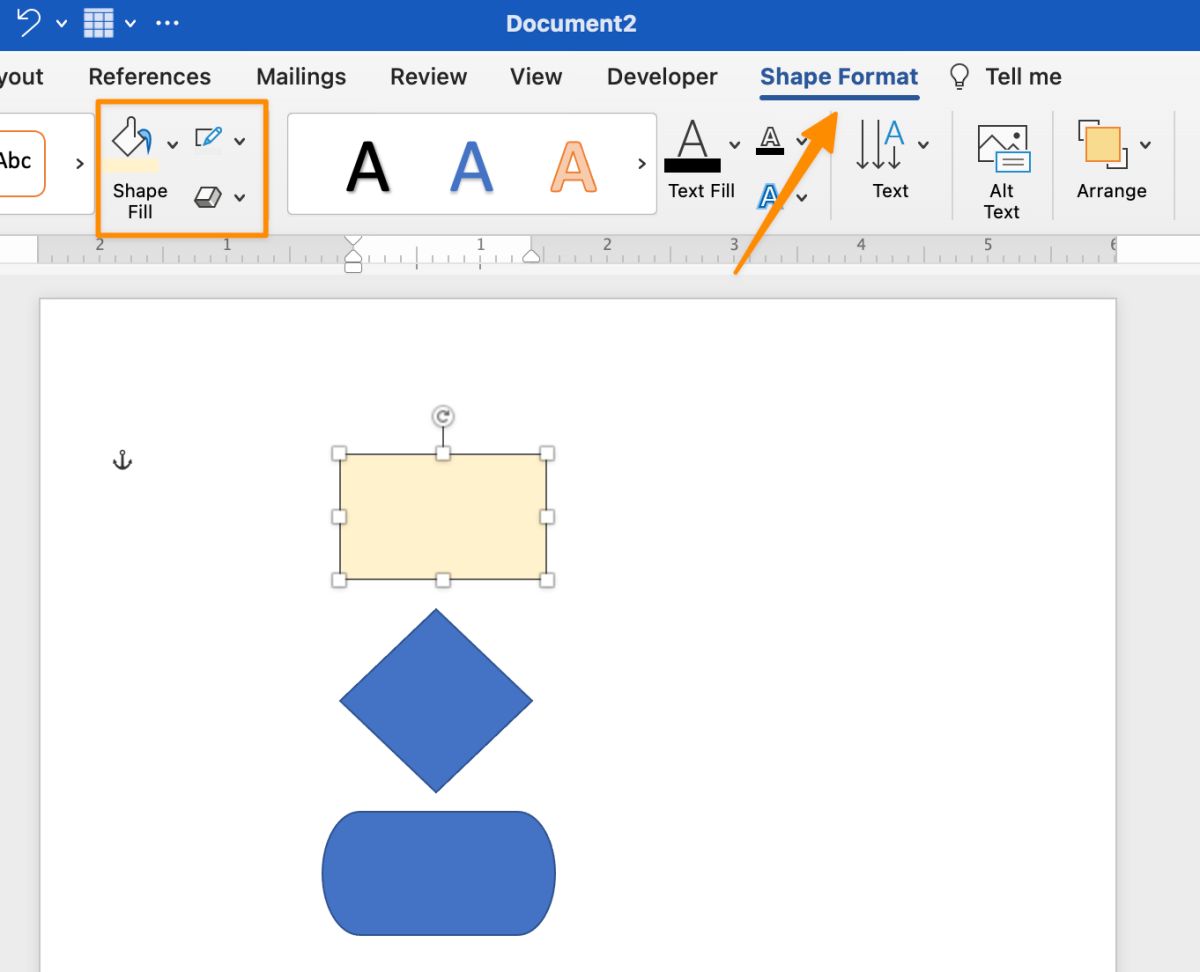Click the Shape Outline pen icon
This screenshot has width=1200, height=972.
pyautogui.click(x=208, y=137)
